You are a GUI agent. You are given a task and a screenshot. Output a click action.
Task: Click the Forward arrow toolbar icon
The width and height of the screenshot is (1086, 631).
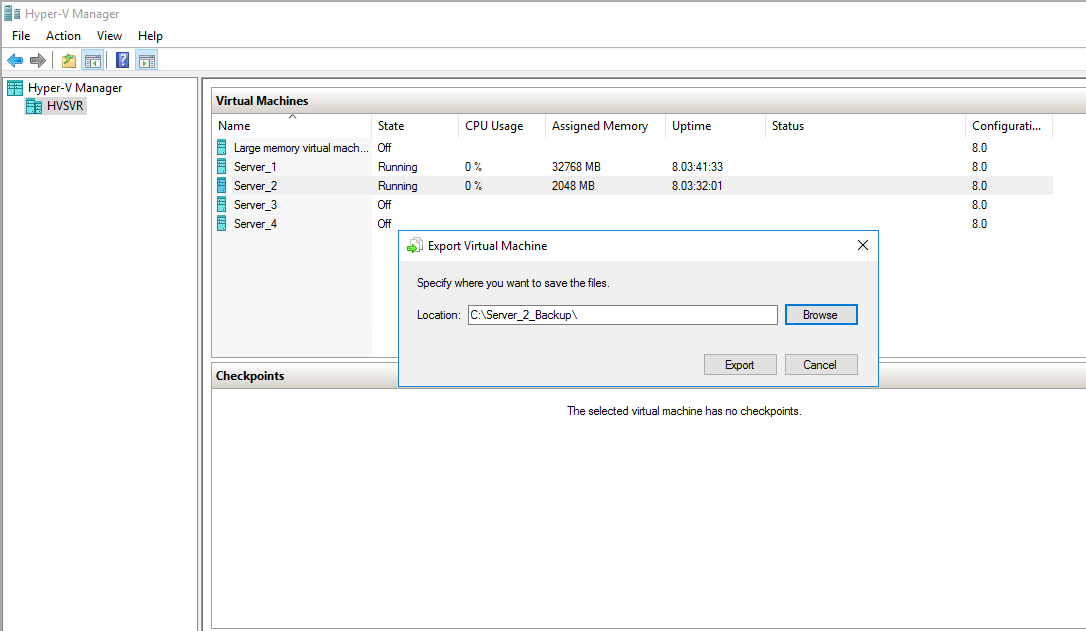click(38, 61)
